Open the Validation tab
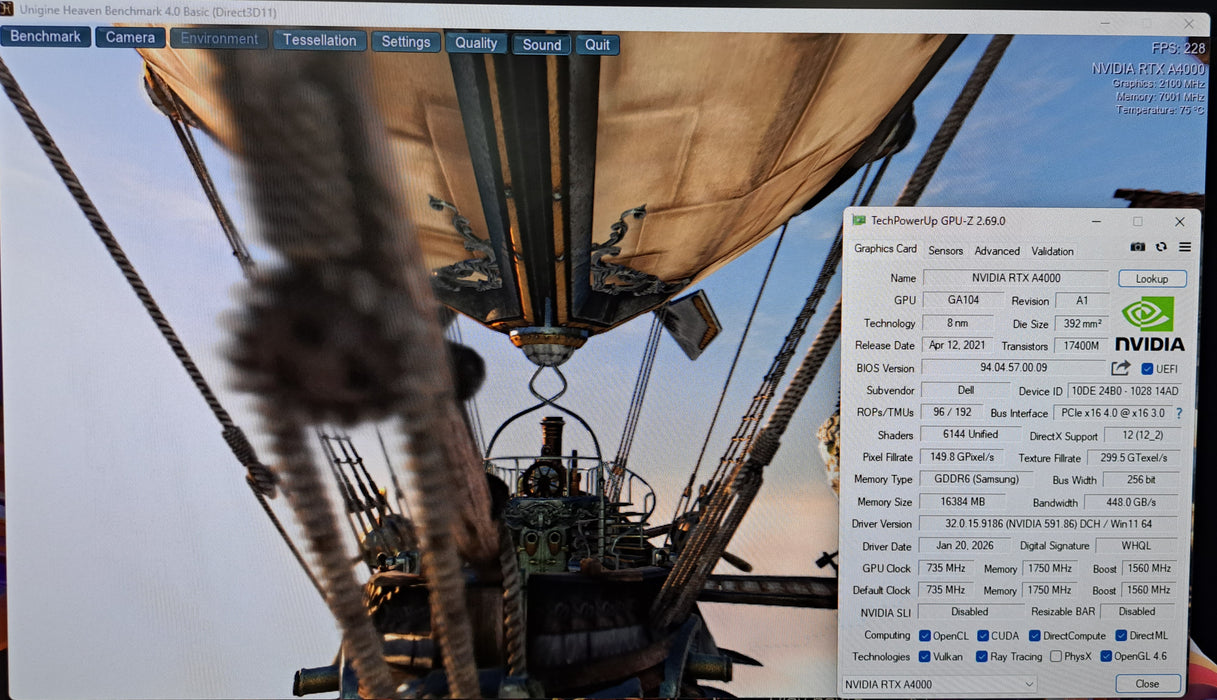The image size is (1217, 700). point(1052,251)
